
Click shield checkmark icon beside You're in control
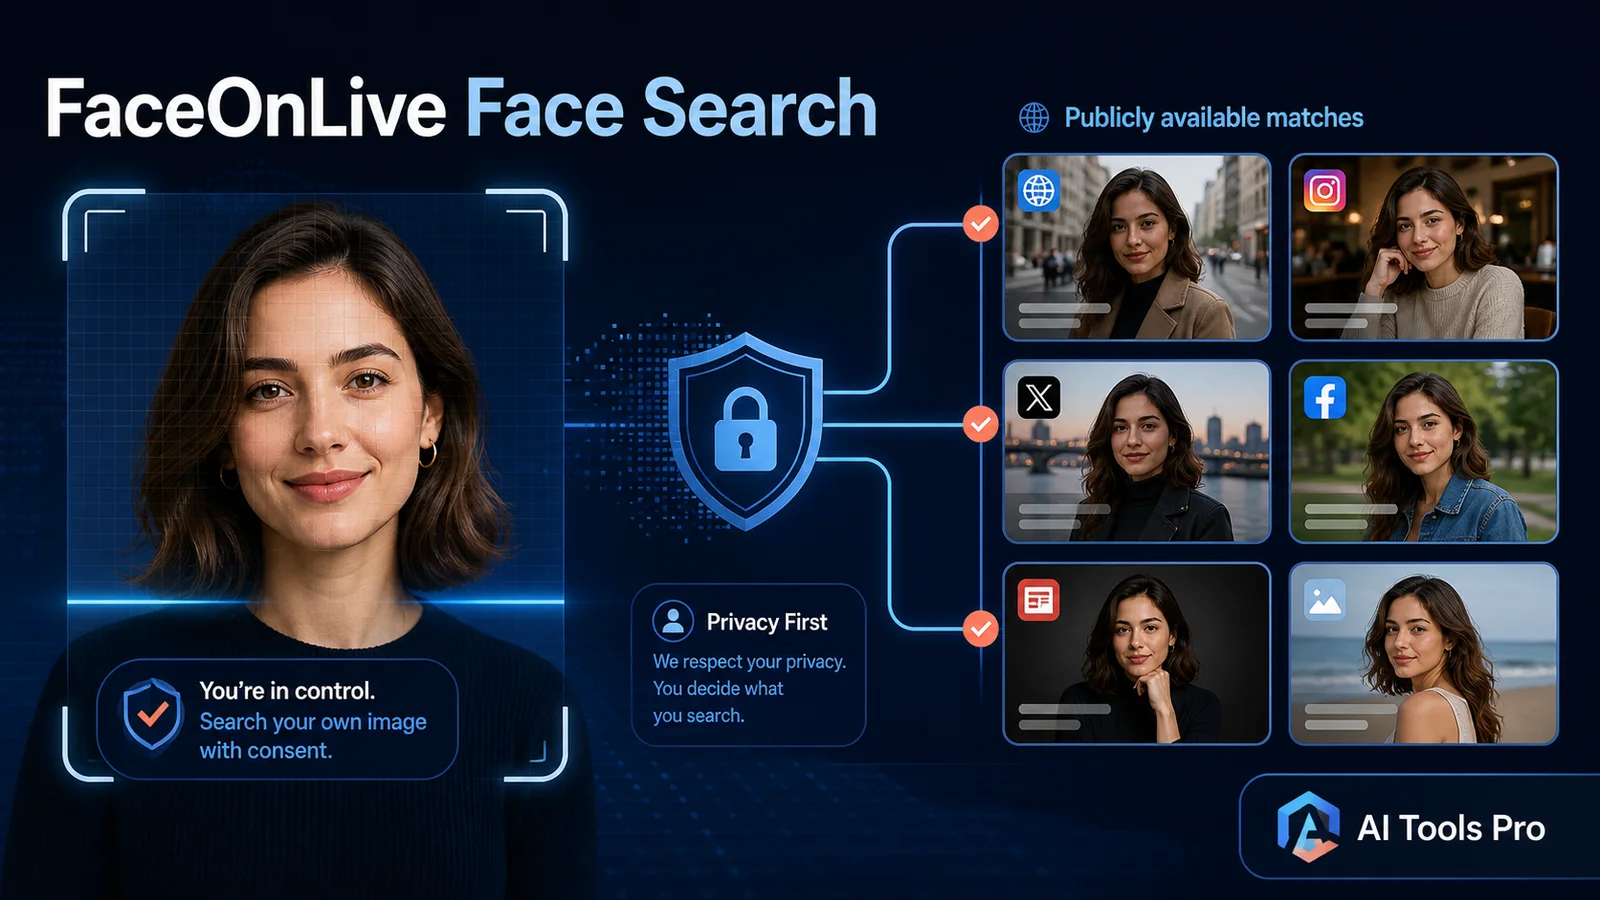152,713
